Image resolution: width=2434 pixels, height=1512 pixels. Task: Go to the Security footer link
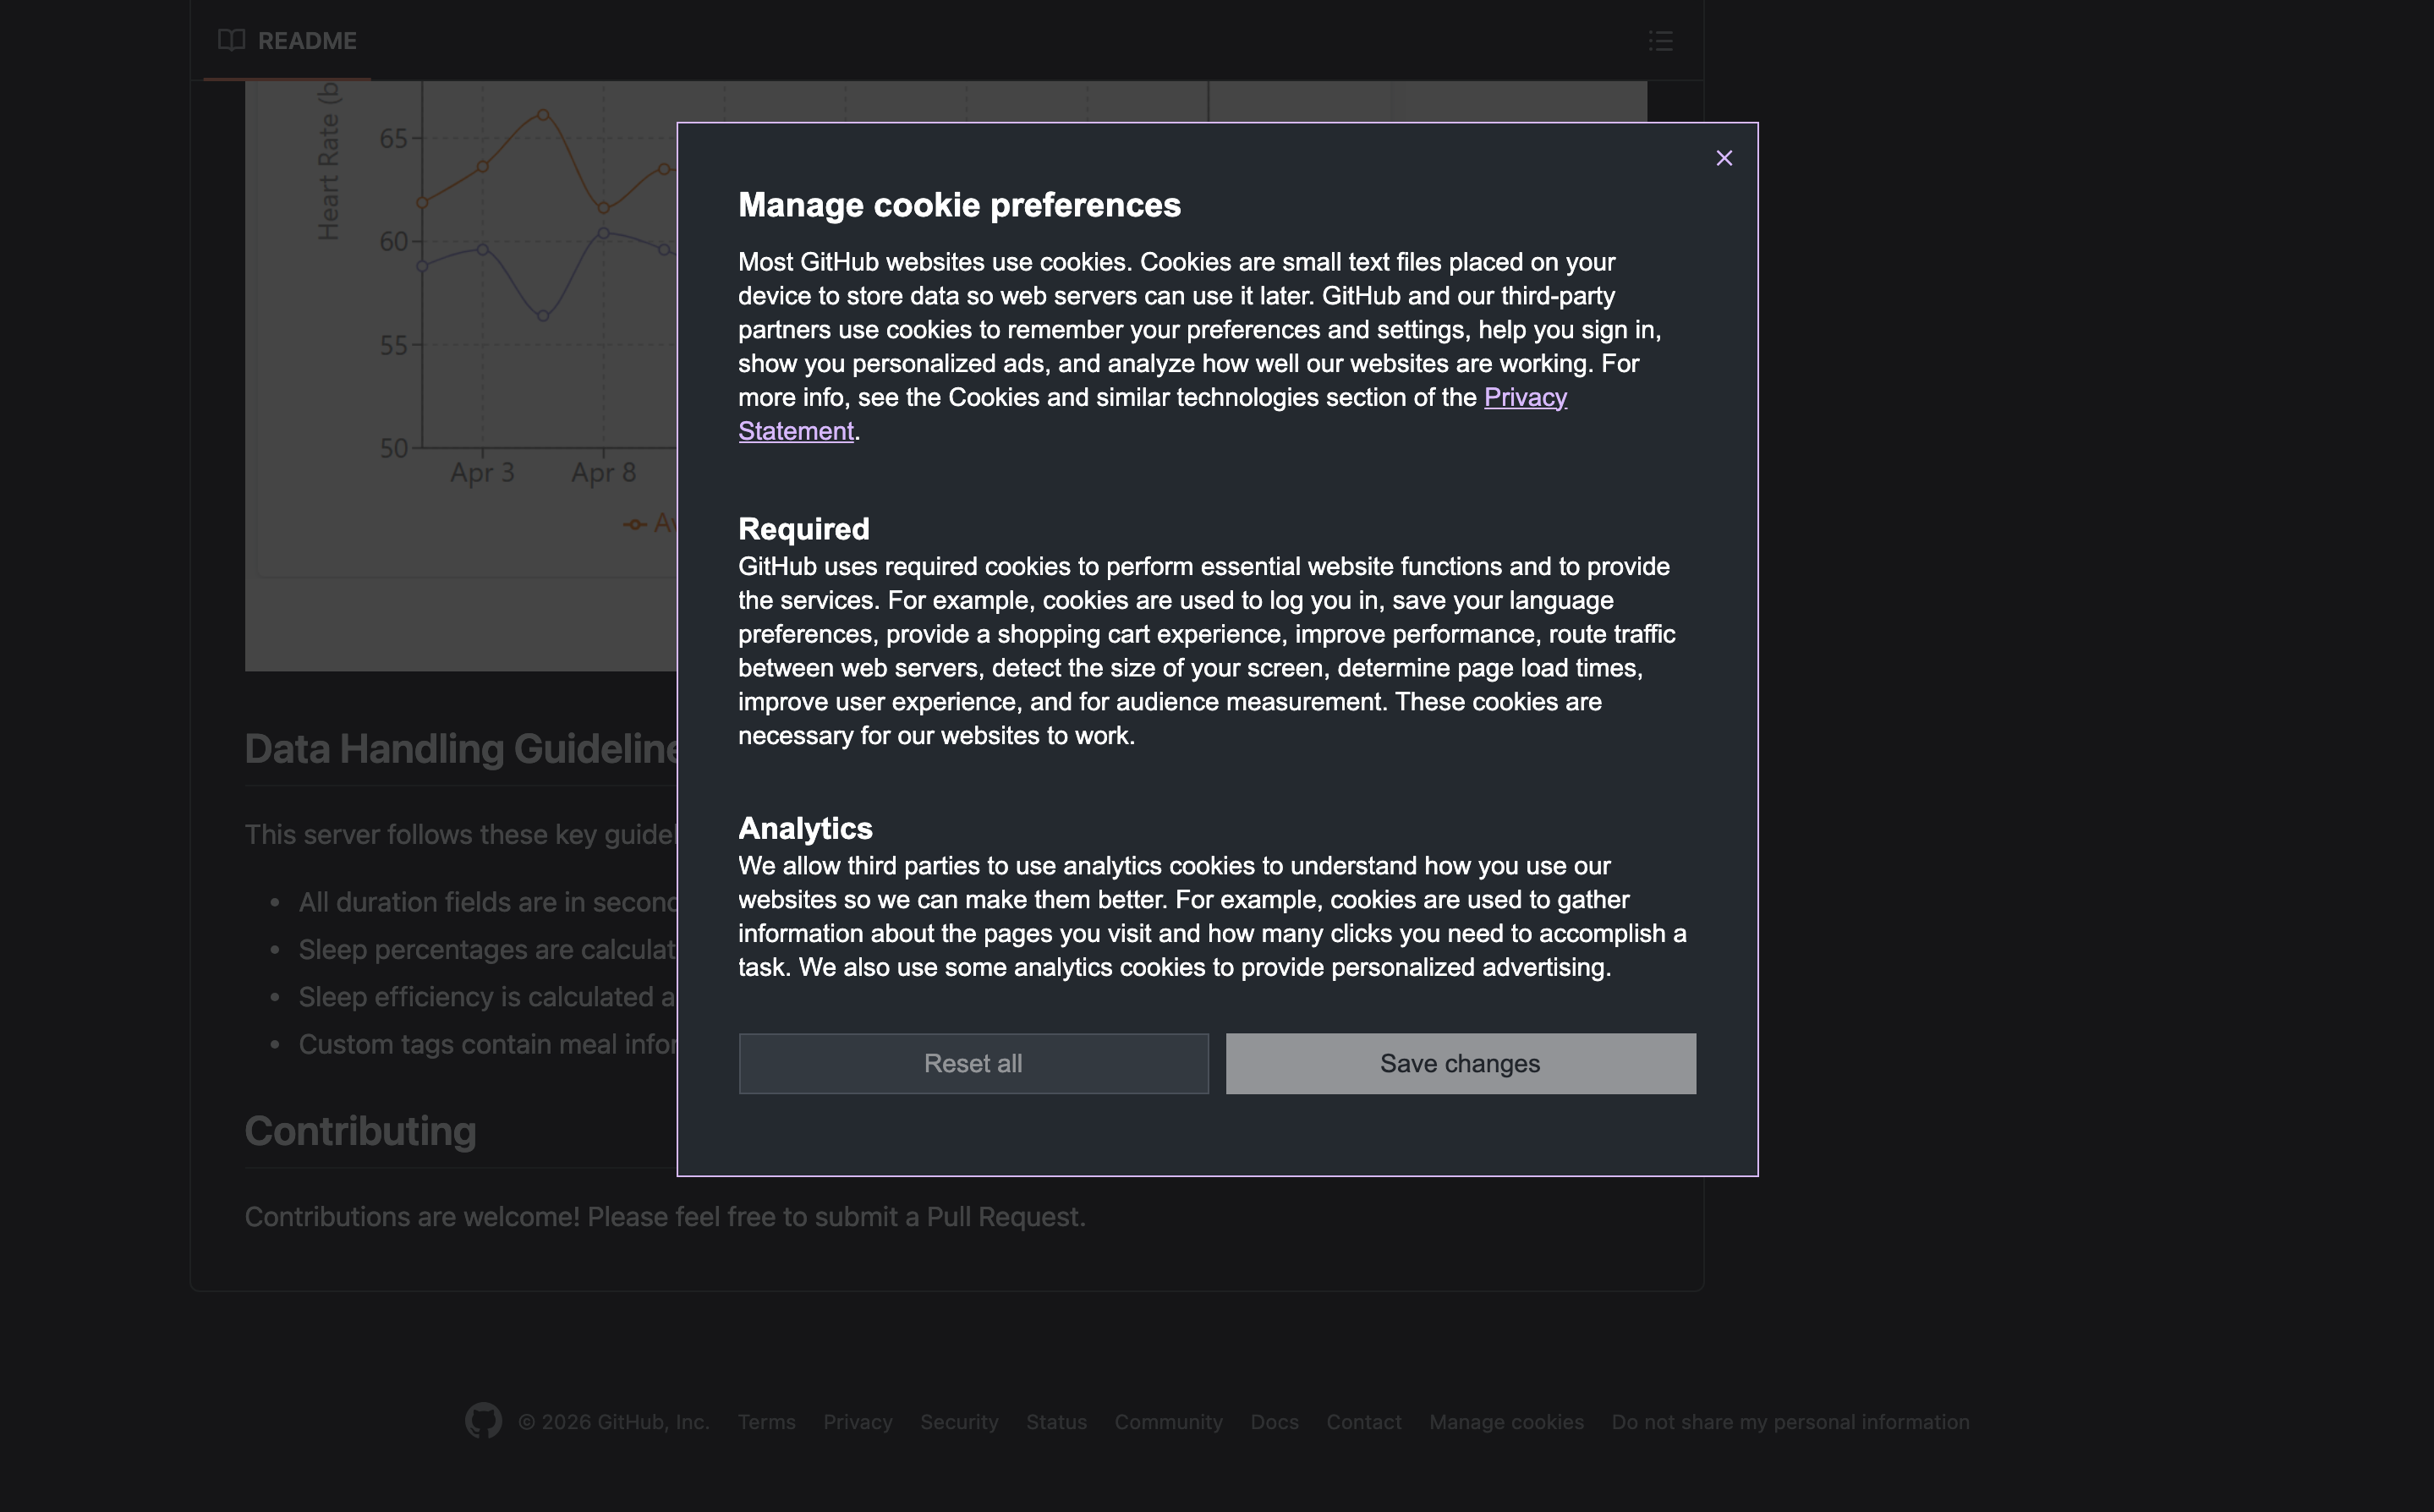[958, 1422]
